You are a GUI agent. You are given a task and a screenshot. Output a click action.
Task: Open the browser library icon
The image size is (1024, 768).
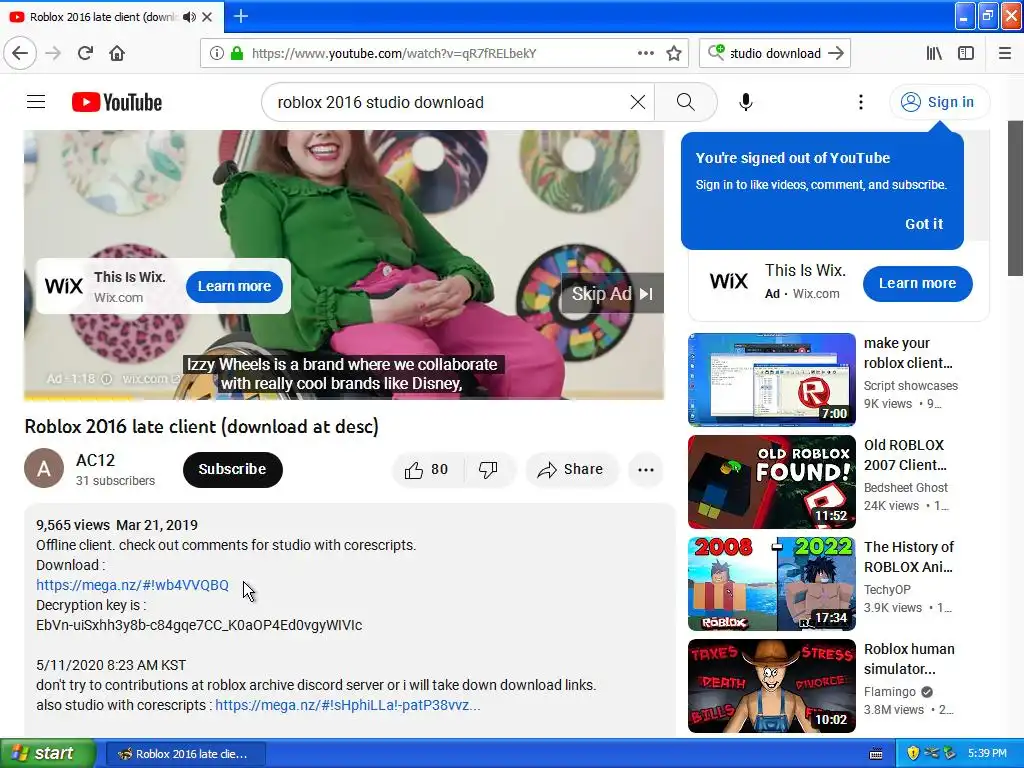click(934, 53)
